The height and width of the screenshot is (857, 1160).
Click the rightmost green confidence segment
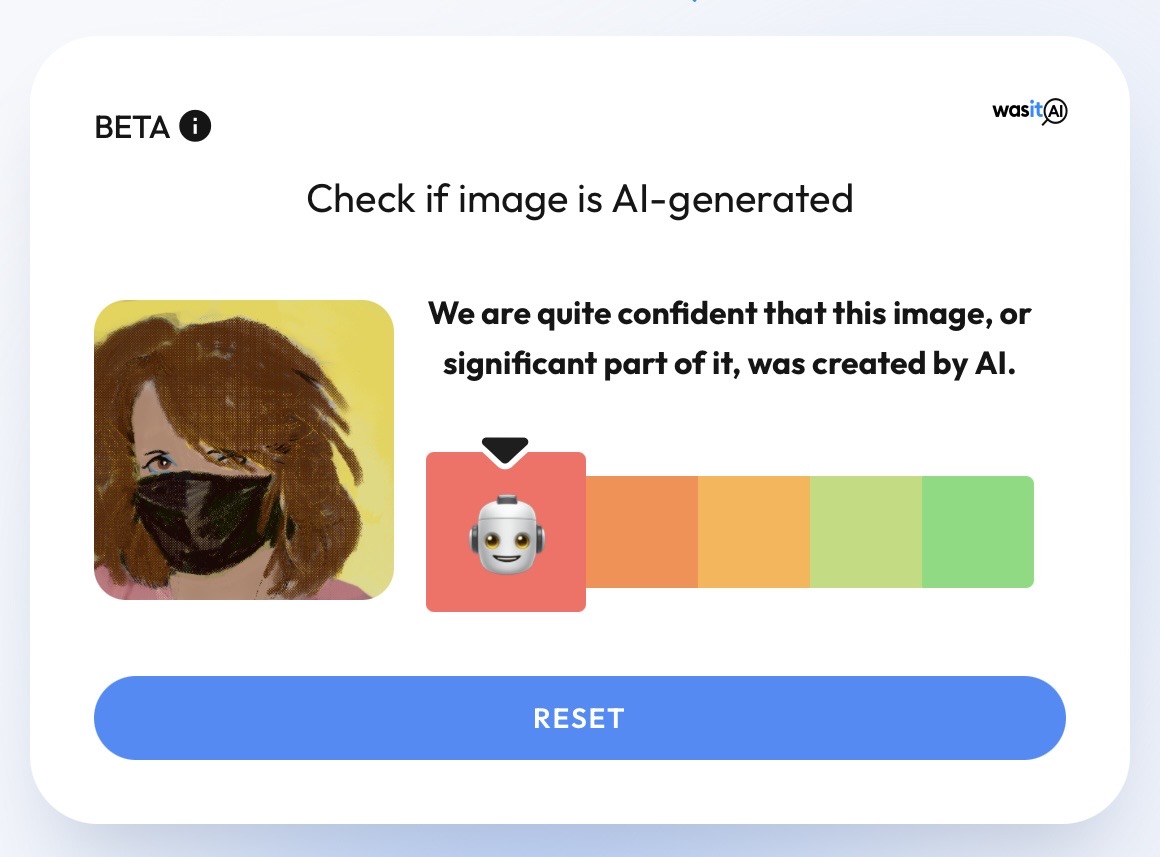(978, 531)
